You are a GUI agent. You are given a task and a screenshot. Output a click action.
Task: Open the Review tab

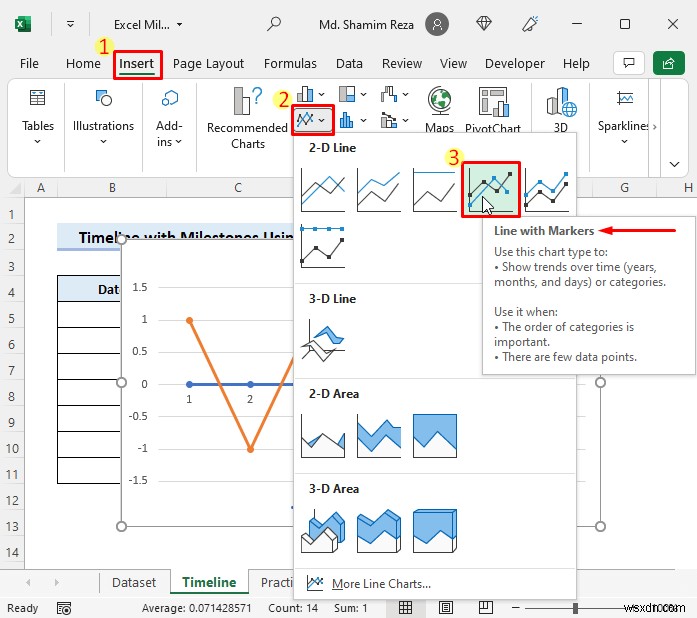pos(402,64)
